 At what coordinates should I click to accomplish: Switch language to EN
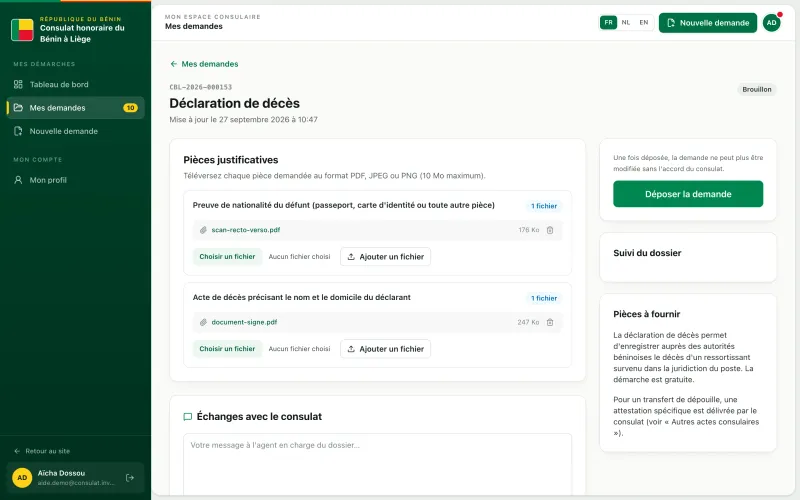click(x=644, y=22)
